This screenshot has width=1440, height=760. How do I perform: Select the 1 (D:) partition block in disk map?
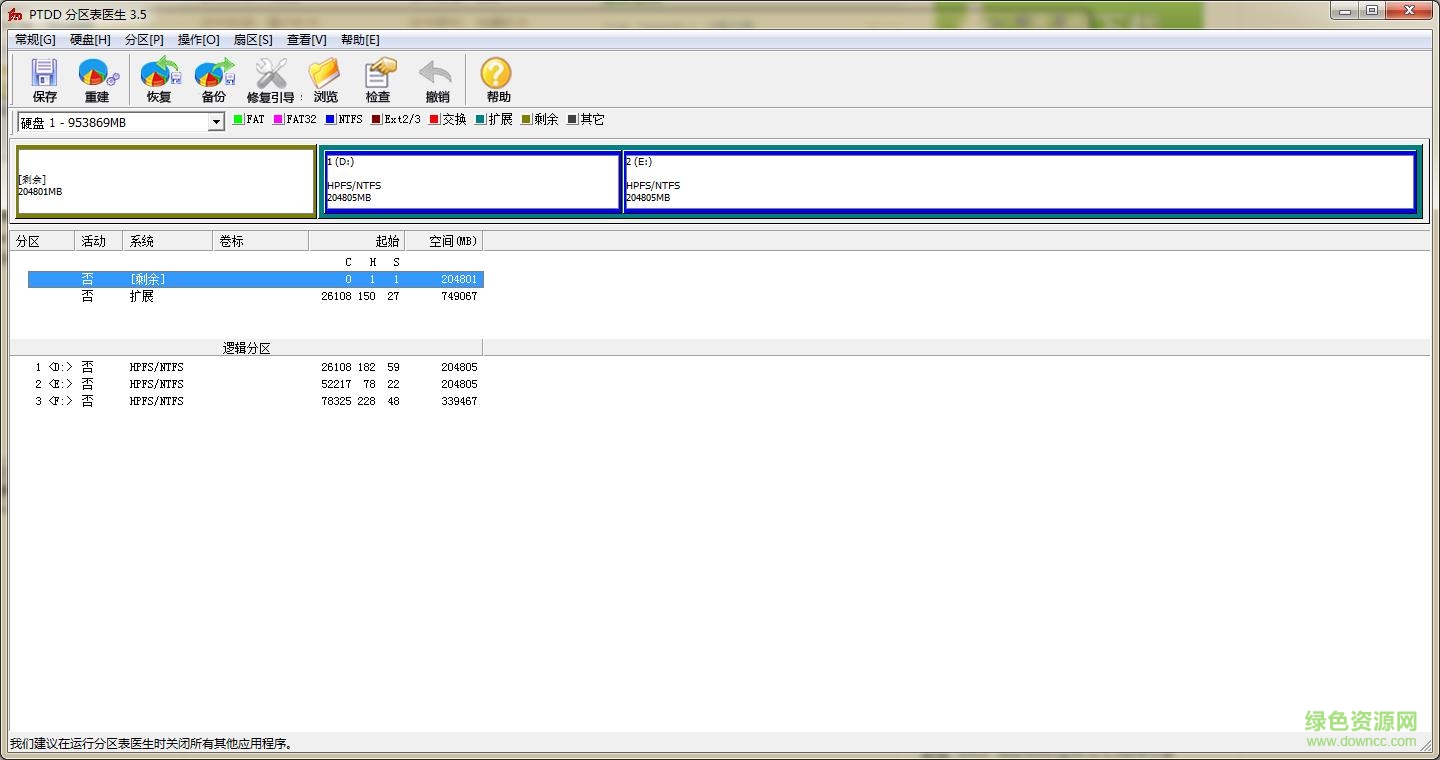point(473,182)
